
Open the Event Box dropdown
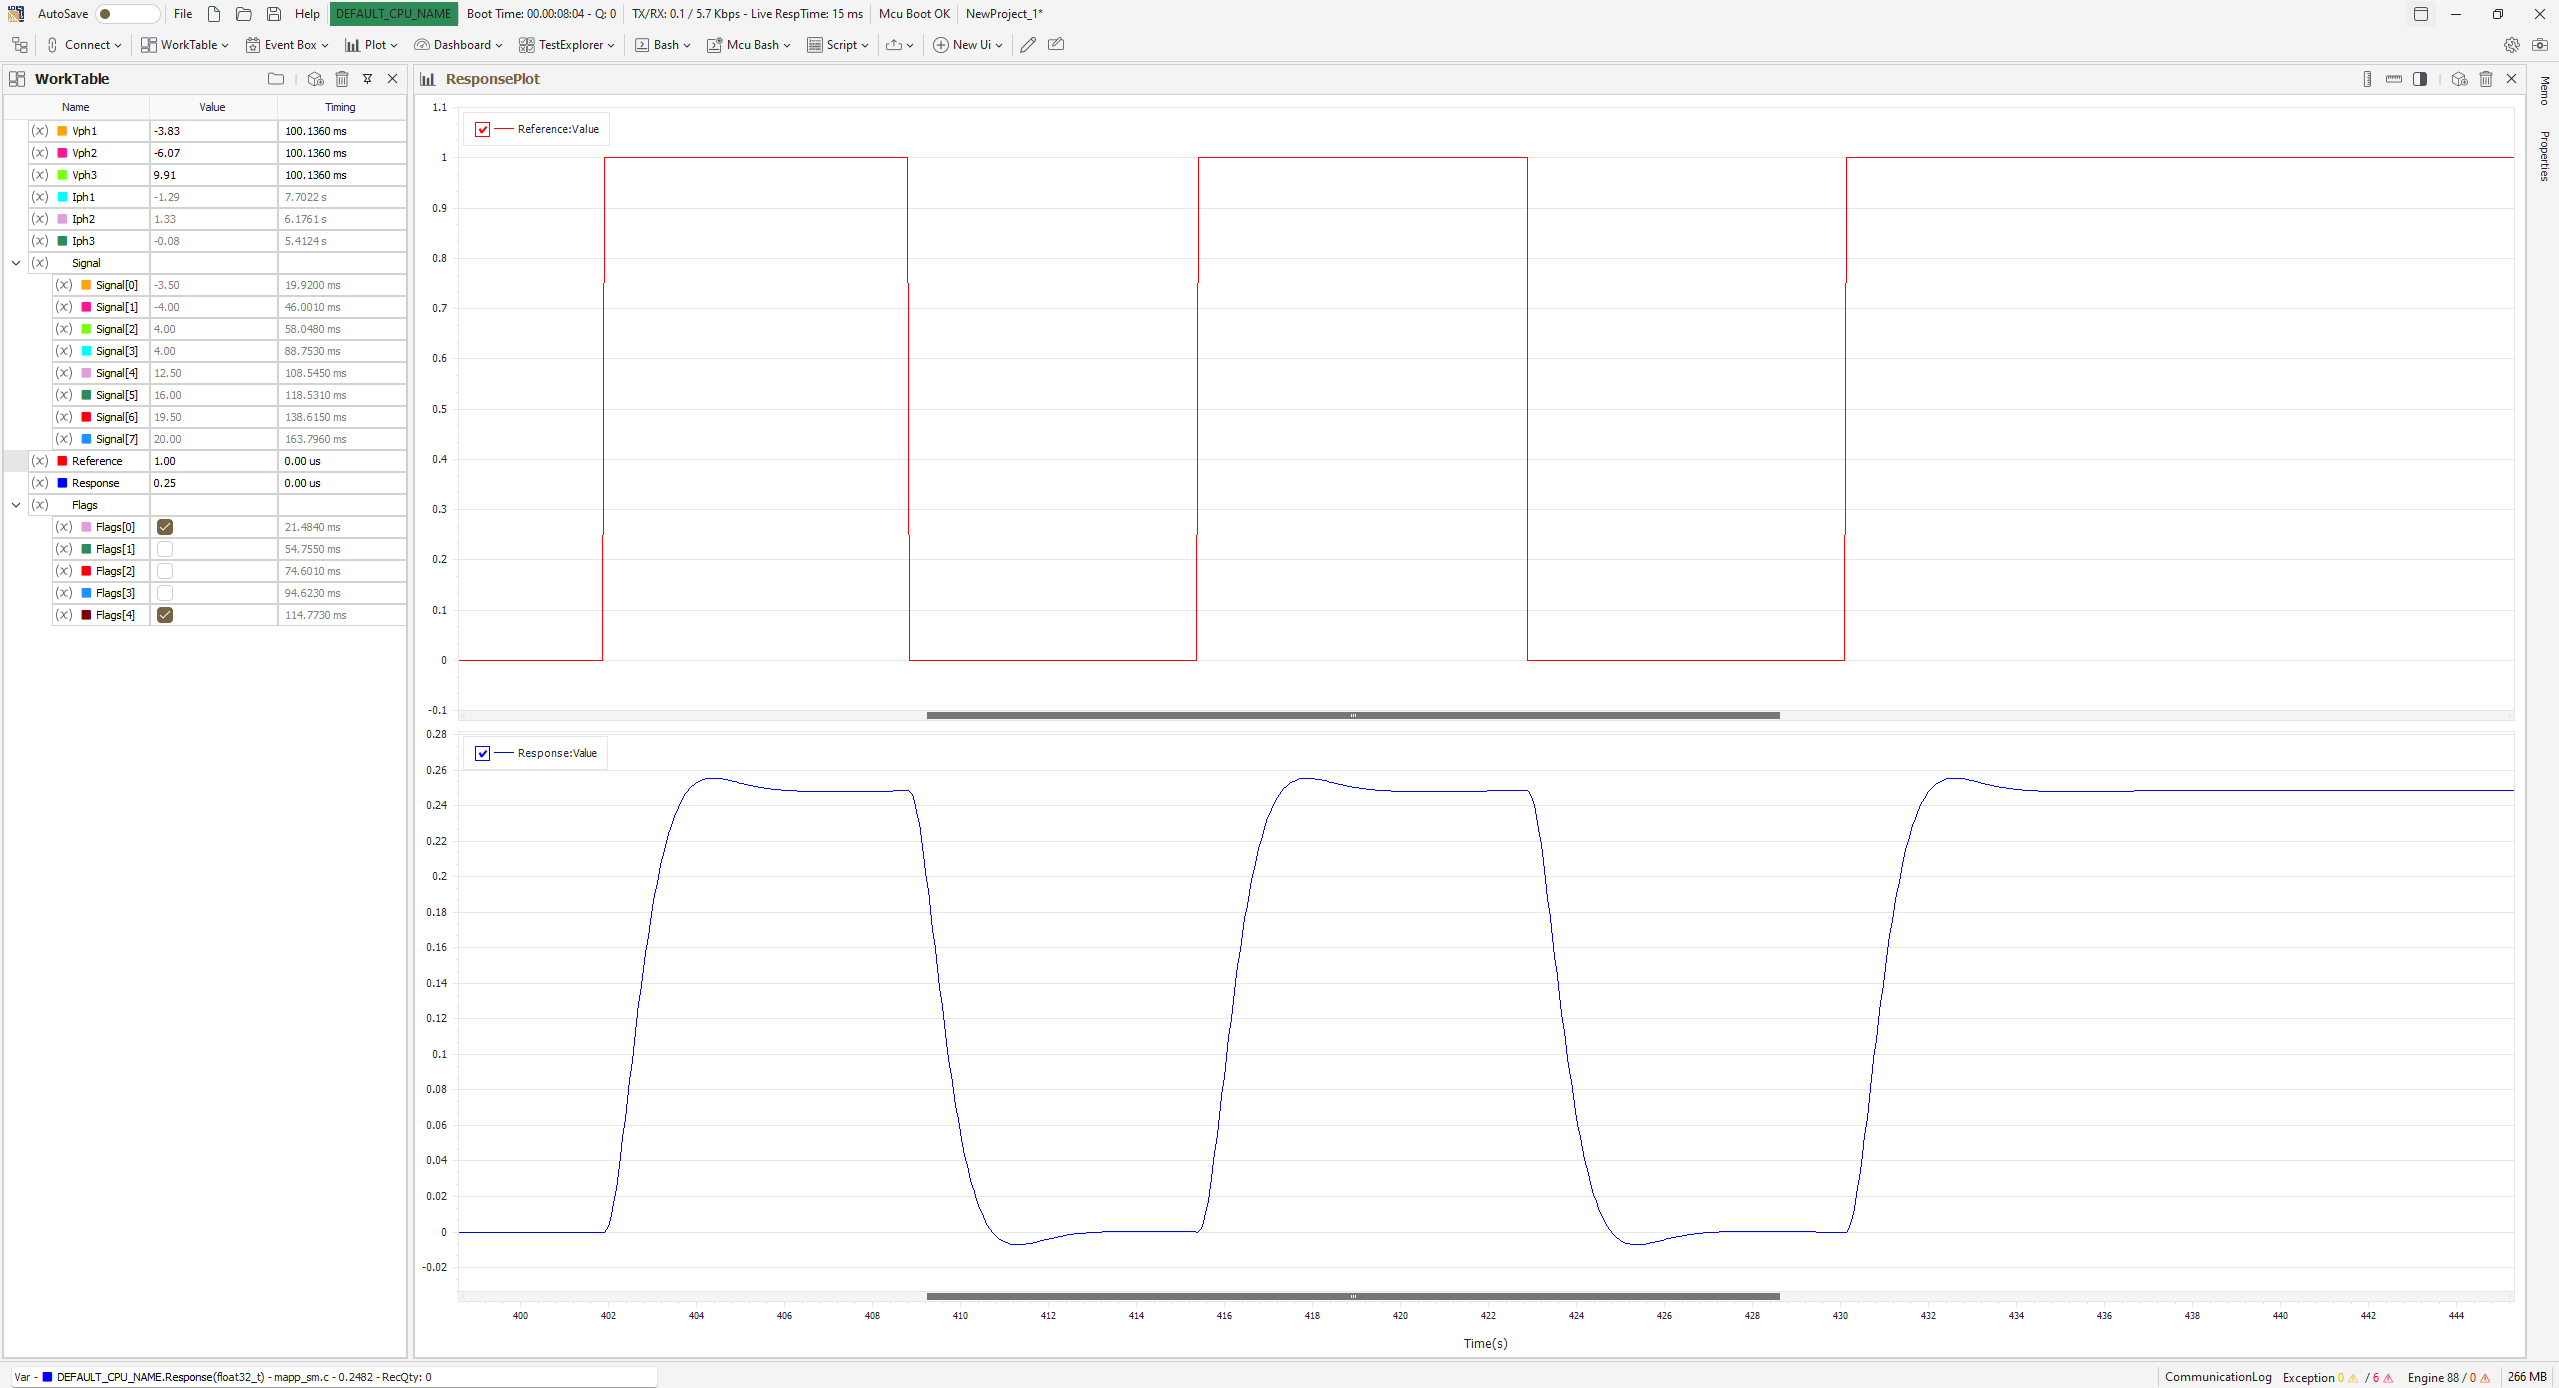click(x=288, y=45)
